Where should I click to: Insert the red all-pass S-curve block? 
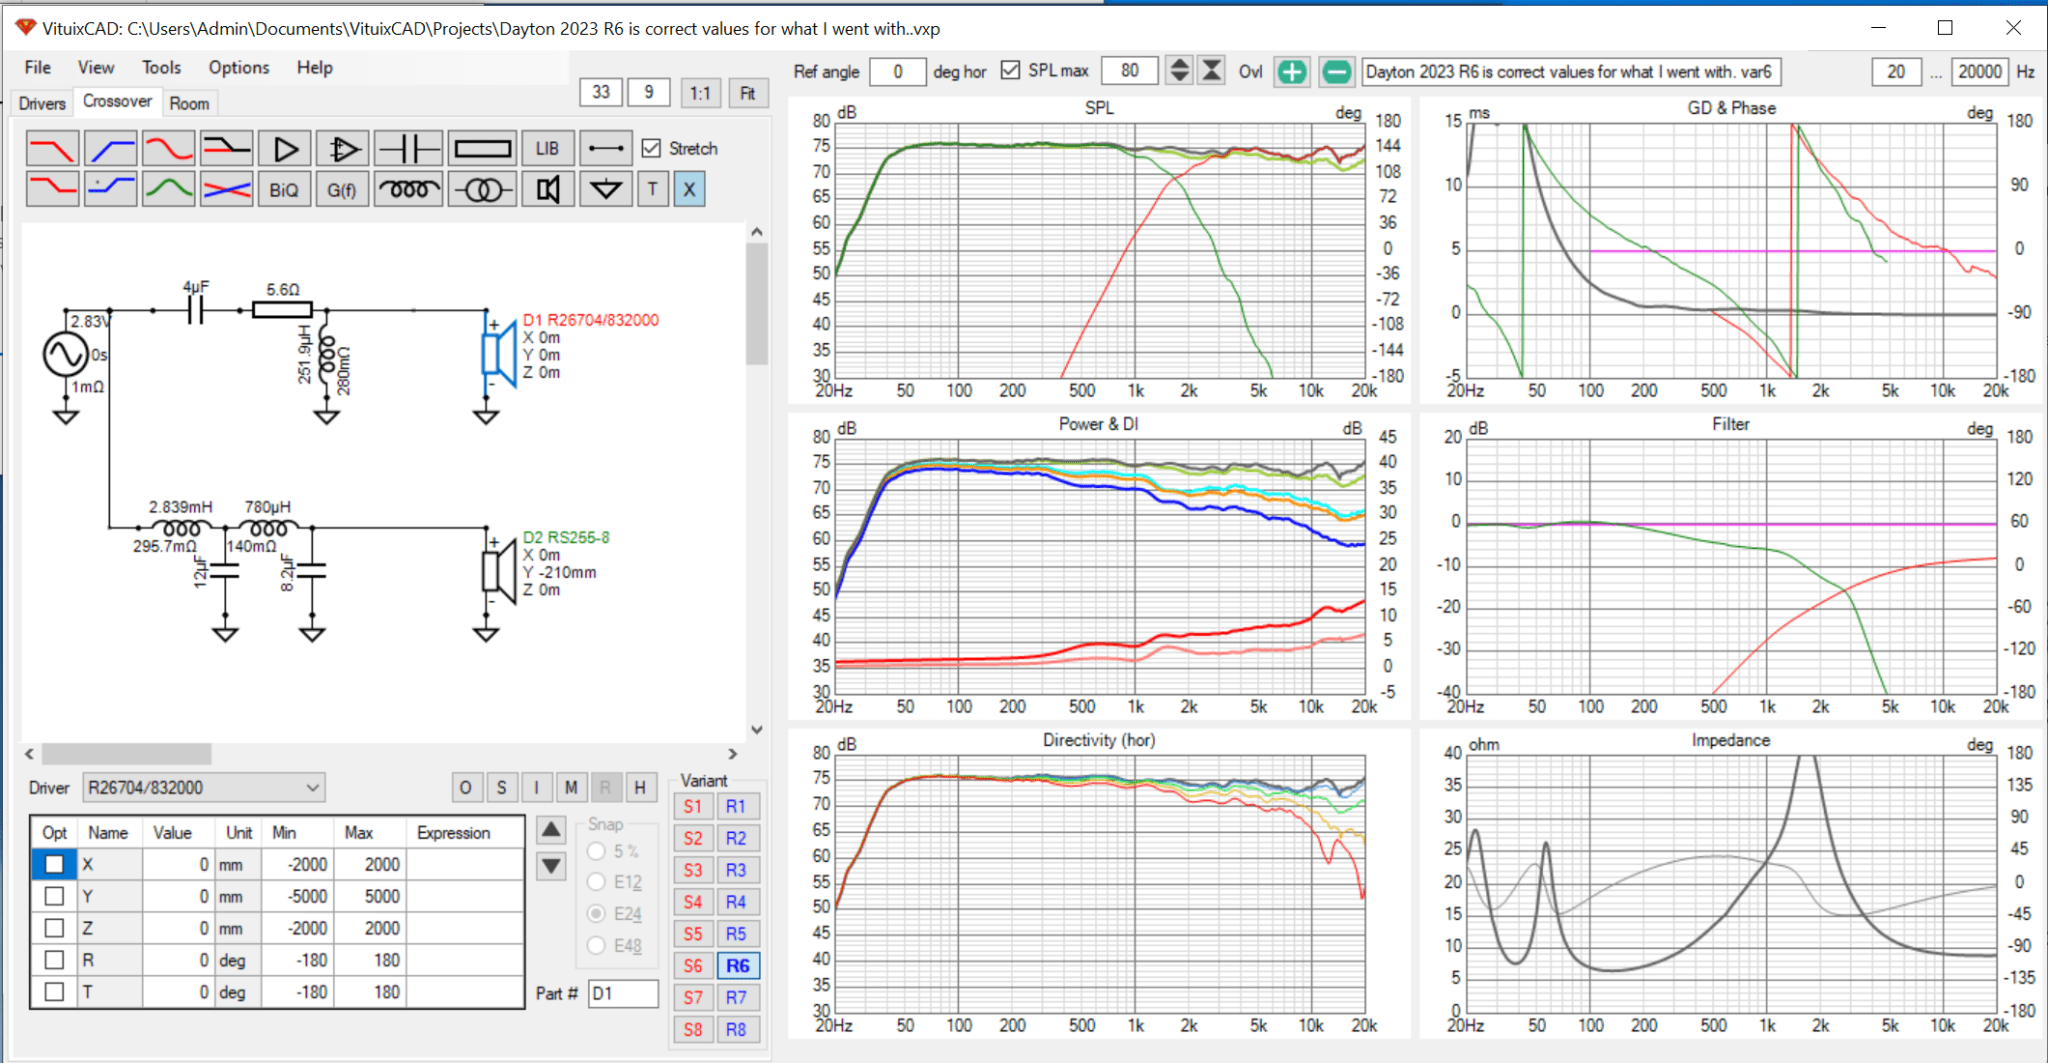[x=168, y=149]
